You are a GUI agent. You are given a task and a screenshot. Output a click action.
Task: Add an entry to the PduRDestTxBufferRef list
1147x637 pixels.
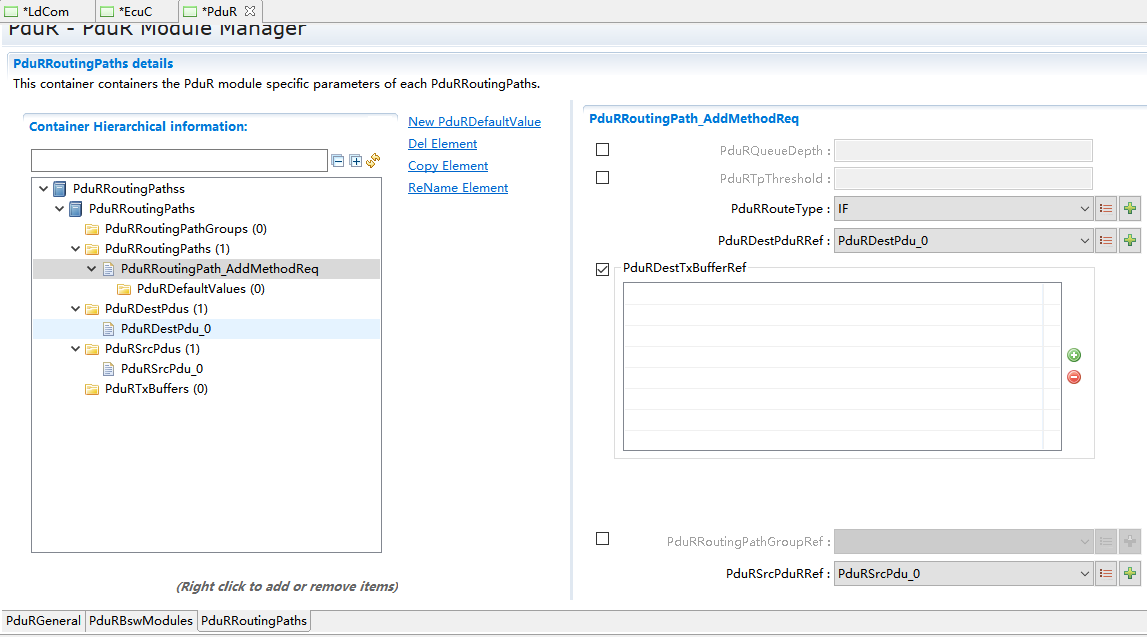click(1074, 355)
